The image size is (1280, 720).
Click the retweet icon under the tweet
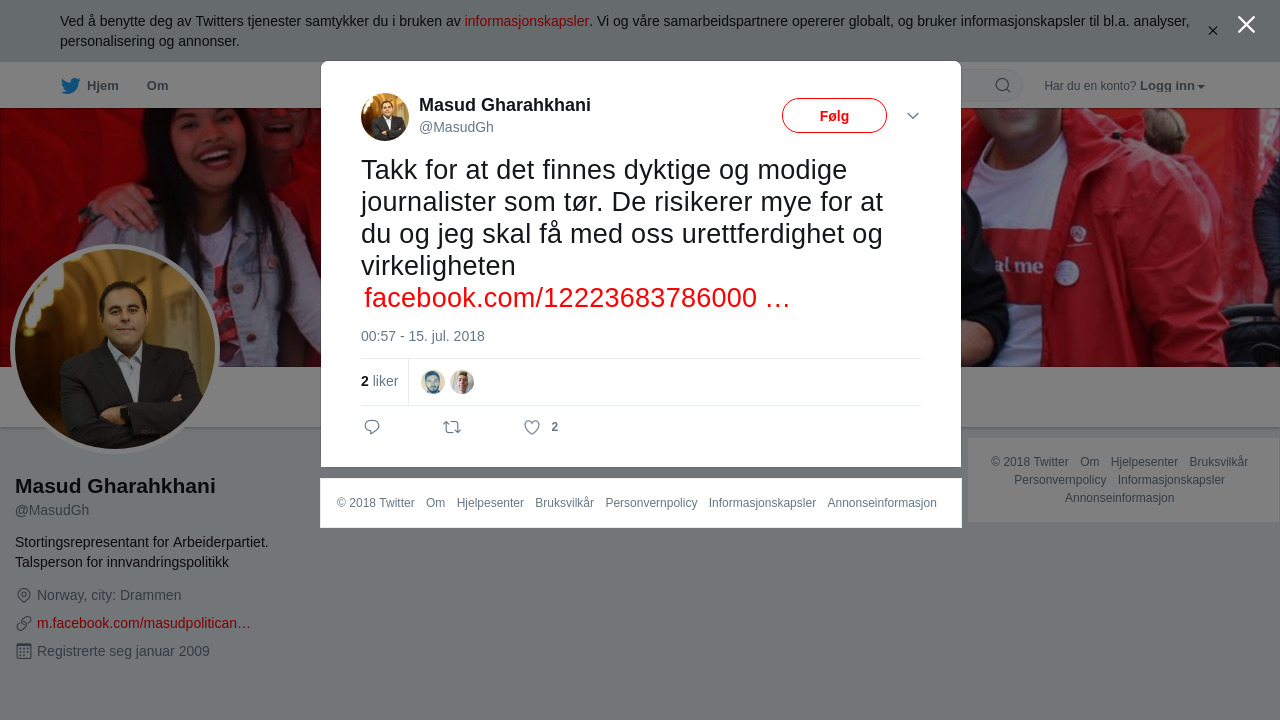452,427
